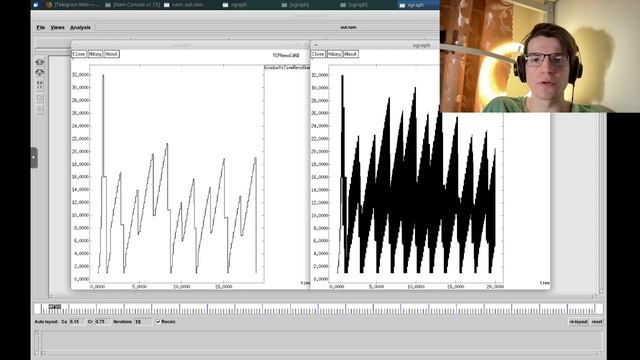Open the Views menu

tap(57, 27)
